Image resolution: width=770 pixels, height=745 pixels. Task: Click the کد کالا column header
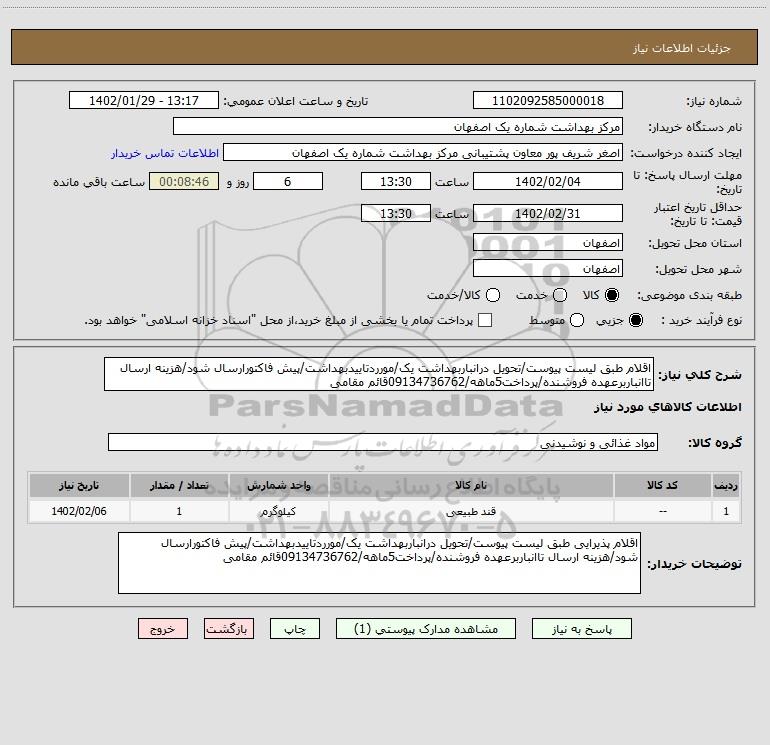(x=662, y=485)
